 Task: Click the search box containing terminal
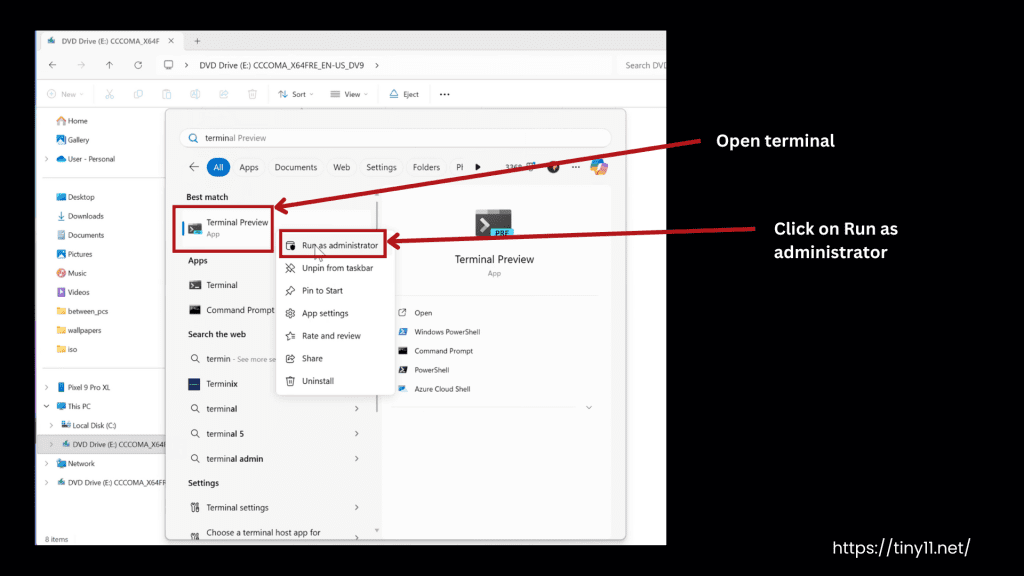point(400,138)
